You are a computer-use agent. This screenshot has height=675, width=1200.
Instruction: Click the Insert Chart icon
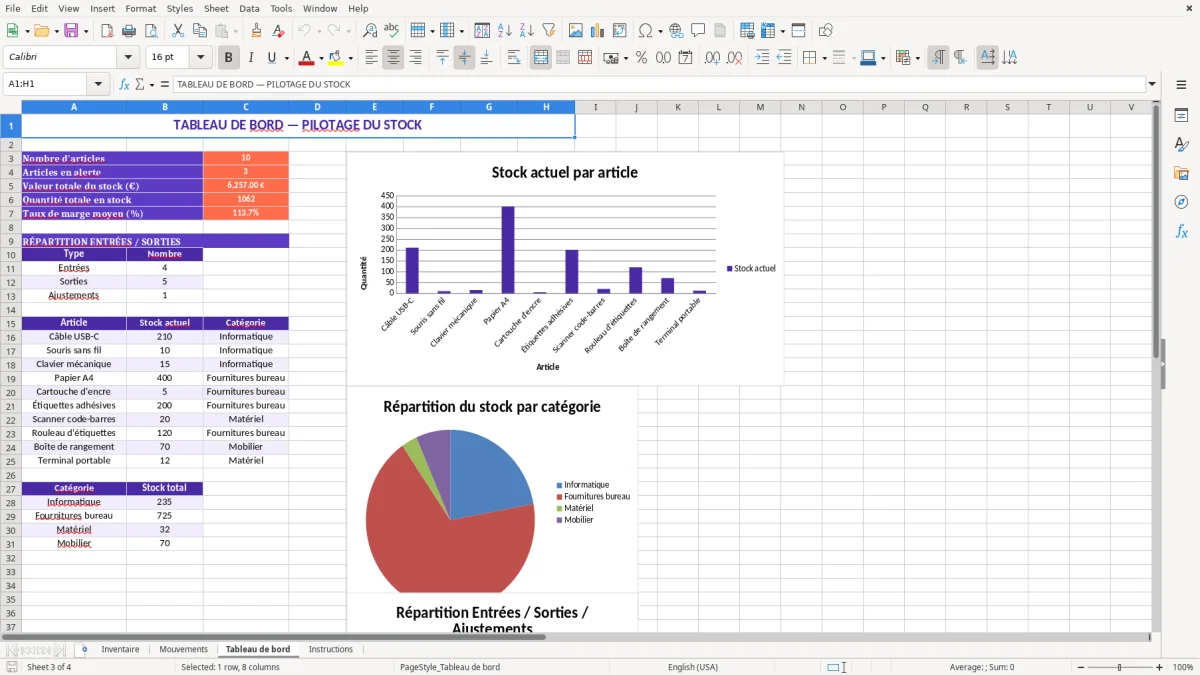pyautogui.click(x=598, y=31)
